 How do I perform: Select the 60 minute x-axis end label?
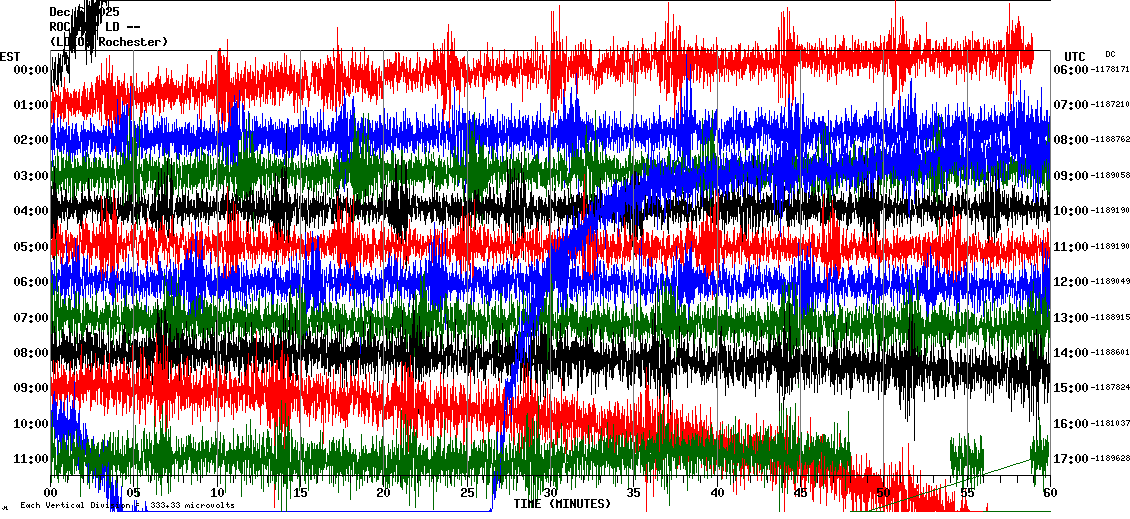pyautogui.click(x=1049, y=492)
